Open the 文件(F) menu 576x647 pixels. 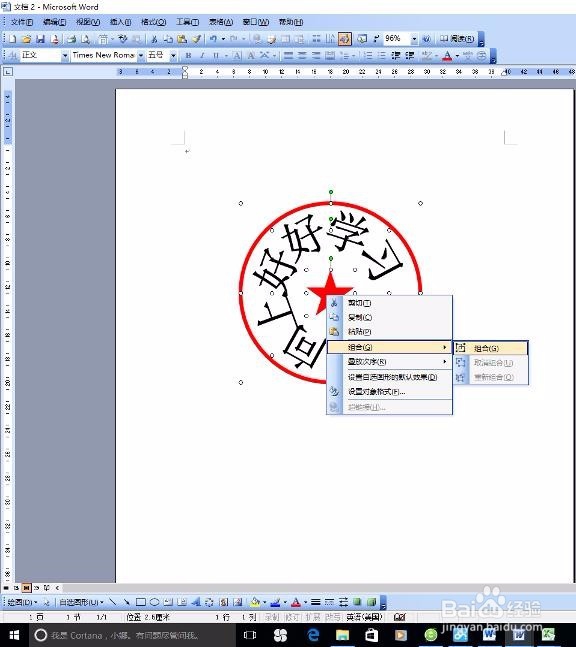pyautogui.click(x=21, y=22)
